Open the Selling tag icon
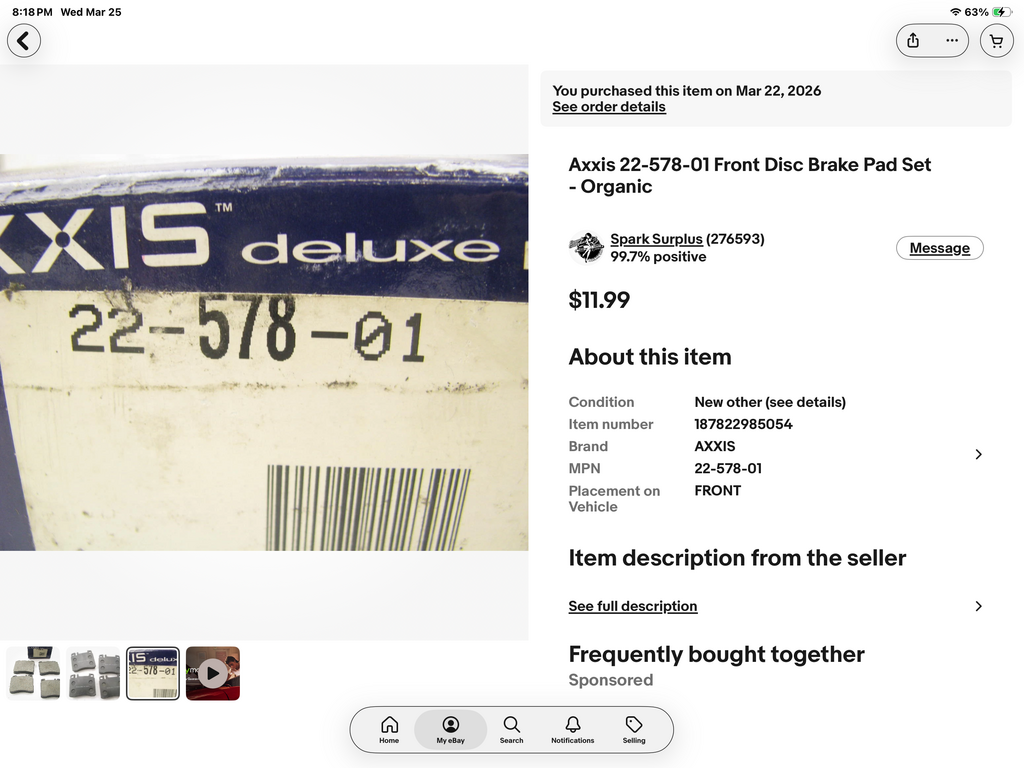This screenshot has width=1024, height=768. (633, 729)
